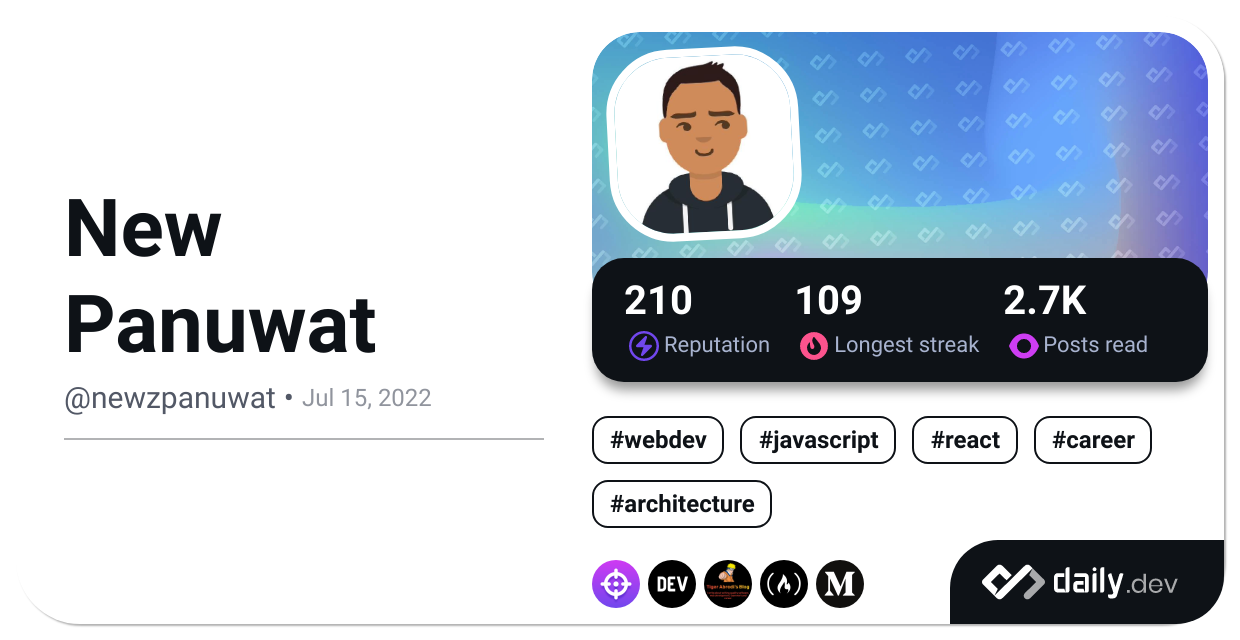
Task: Click the Reputation lightning bolt icon
Action: point(643,346)
